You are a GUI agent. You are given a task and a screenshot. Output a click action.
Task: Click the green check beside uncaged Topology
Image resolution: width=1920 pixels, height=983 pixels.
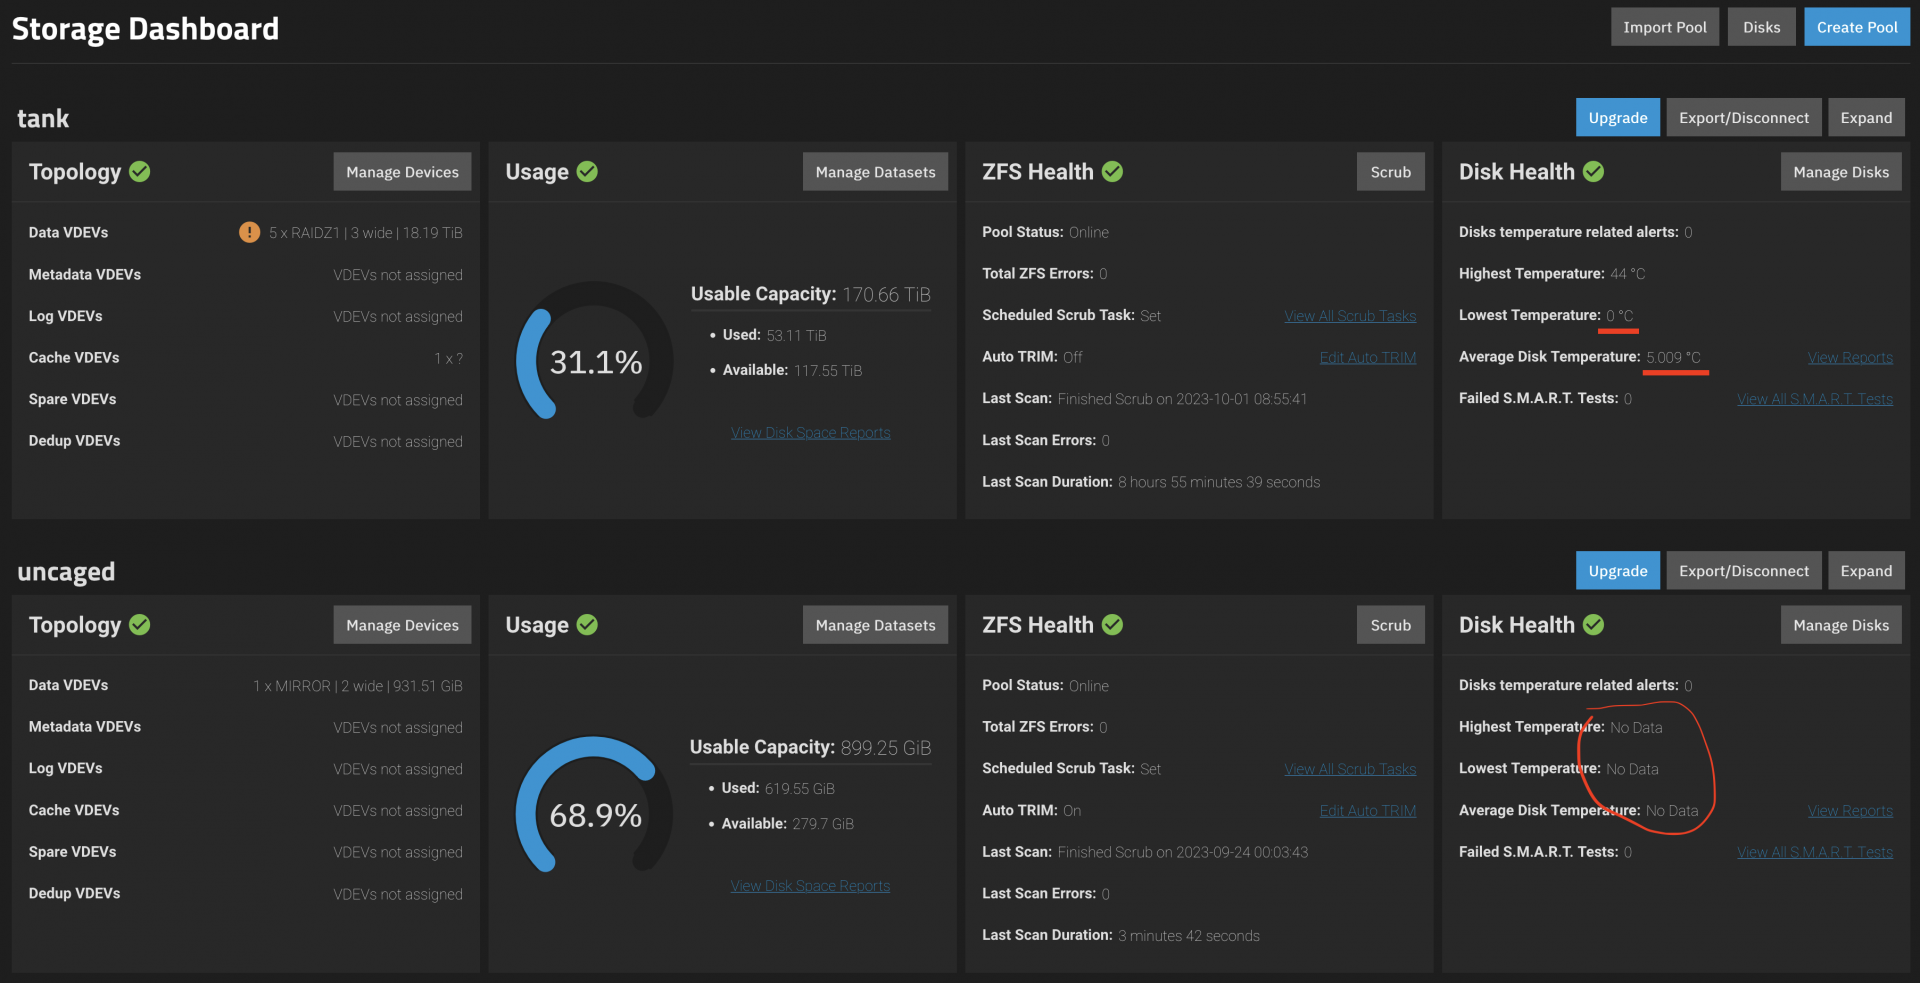(x=140, y=625)
